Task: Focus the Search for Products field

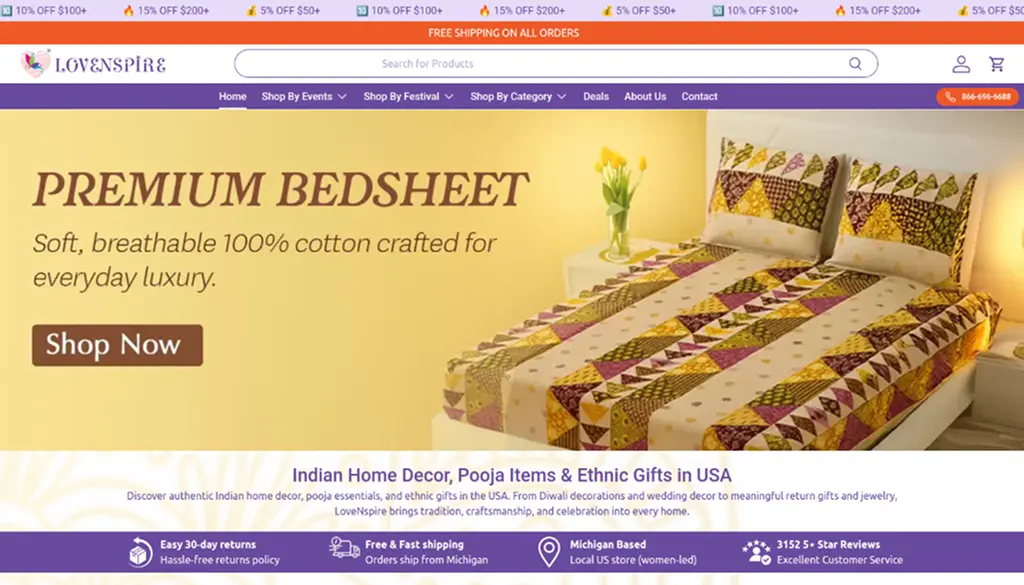Action: click(x=556, y=63)
